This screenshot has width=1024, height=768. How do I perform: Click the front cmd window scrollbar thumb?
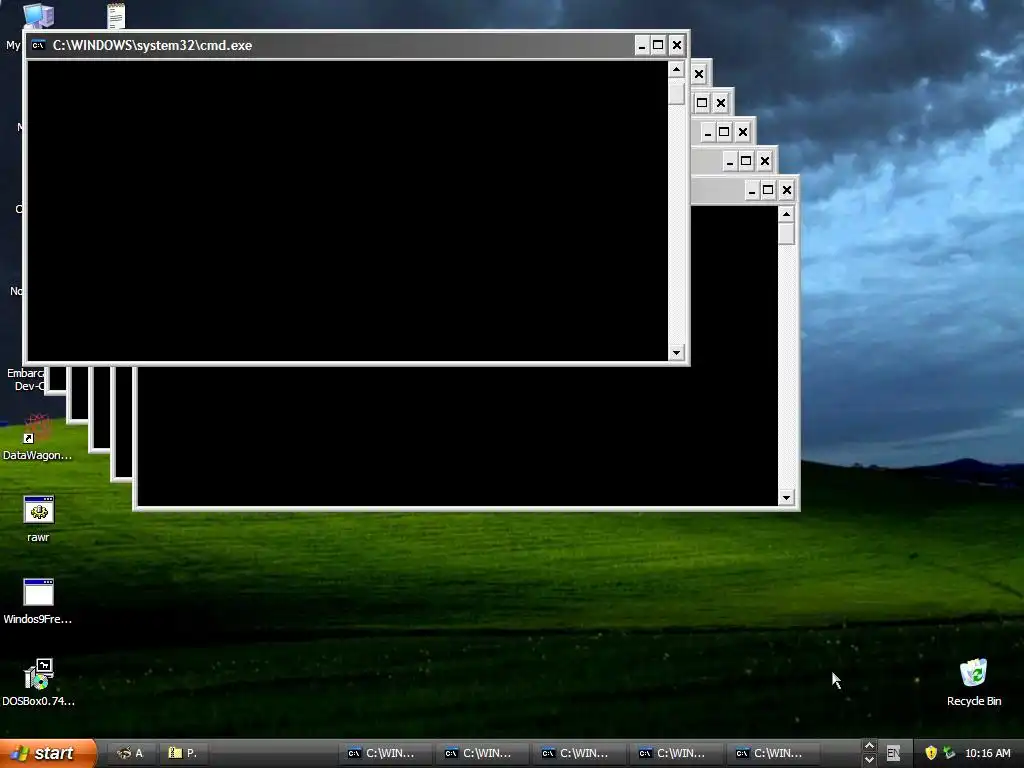[676, 91]
